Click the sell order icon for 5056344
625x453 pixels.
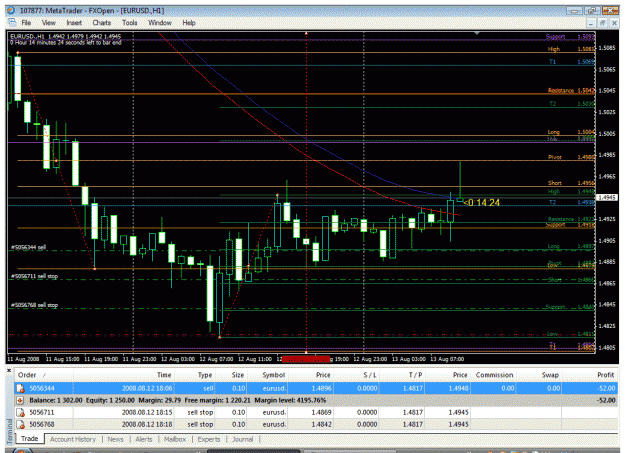tap(20, 388)
